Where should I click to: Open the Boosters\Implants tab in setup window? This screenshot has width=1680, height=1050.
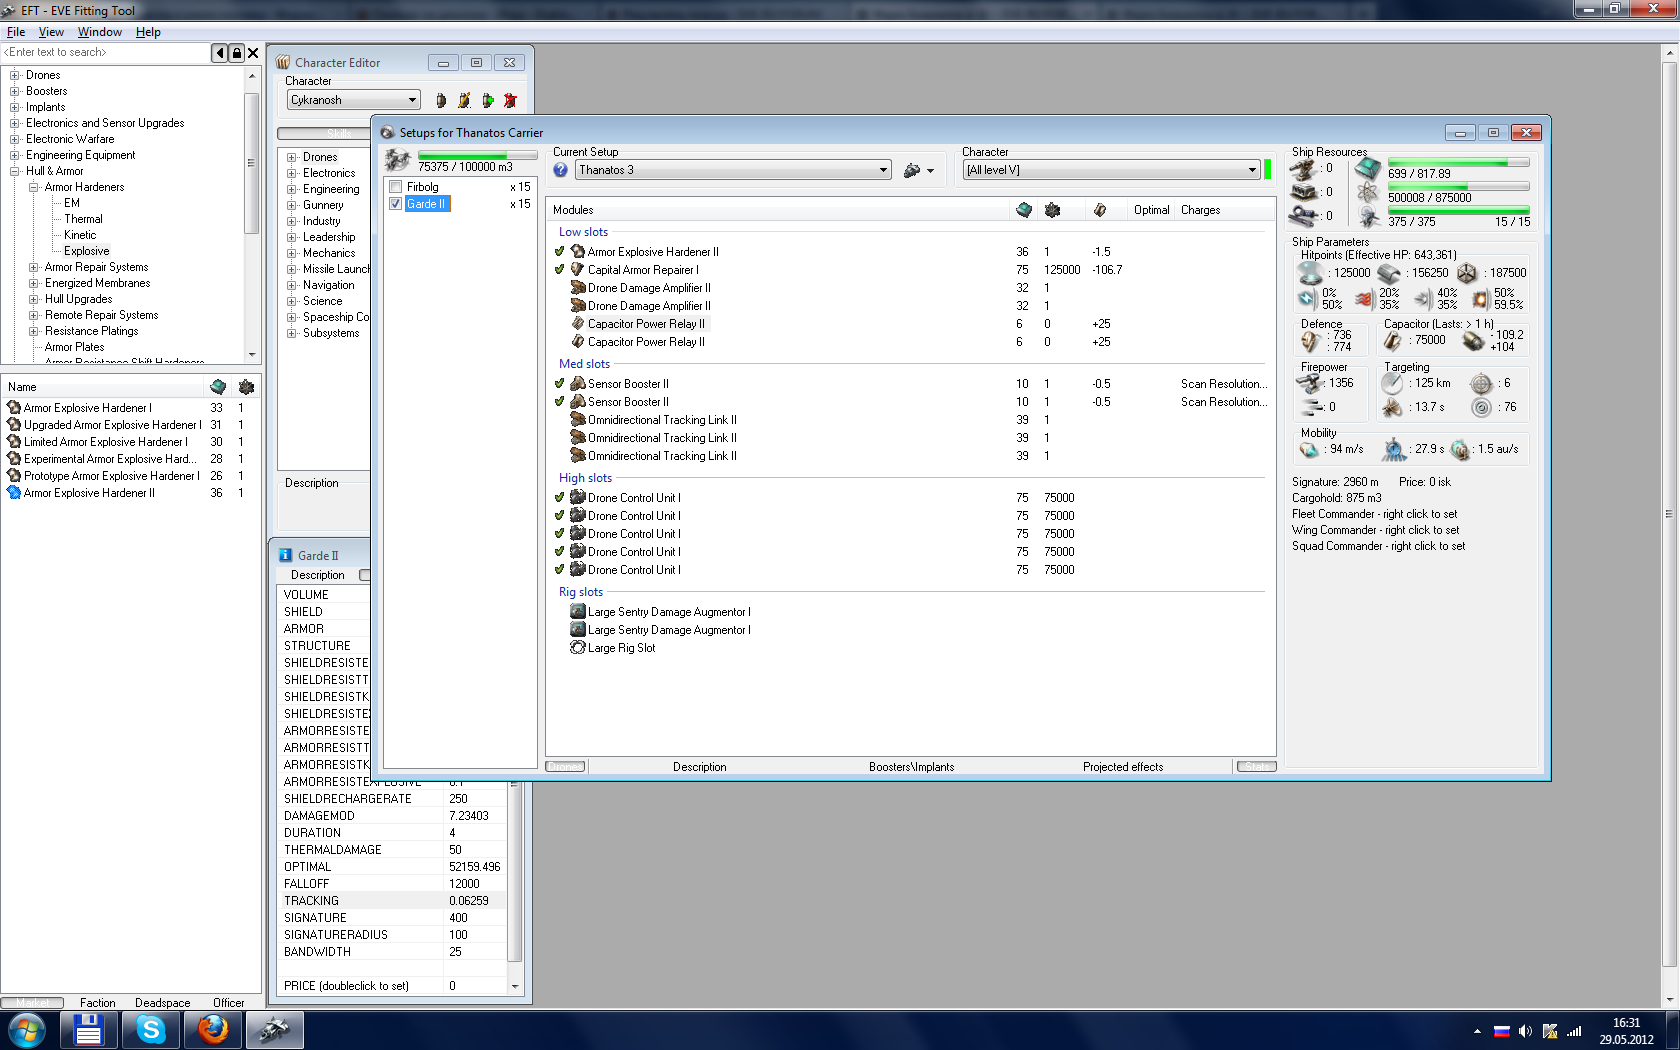coord(911,767)
